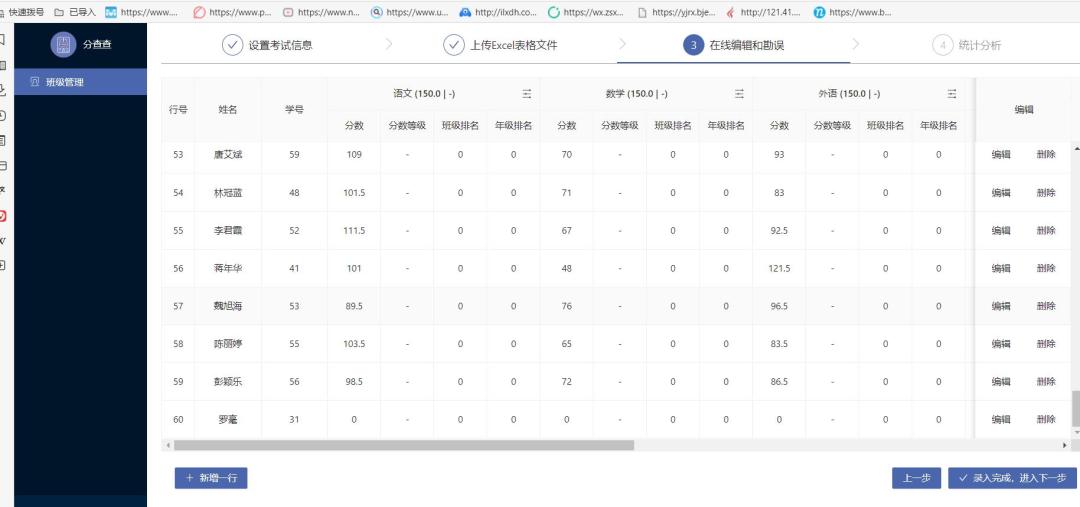Edit row 60 罗毫
The height and width of the screenshot is (507, 1080).
1001,420
